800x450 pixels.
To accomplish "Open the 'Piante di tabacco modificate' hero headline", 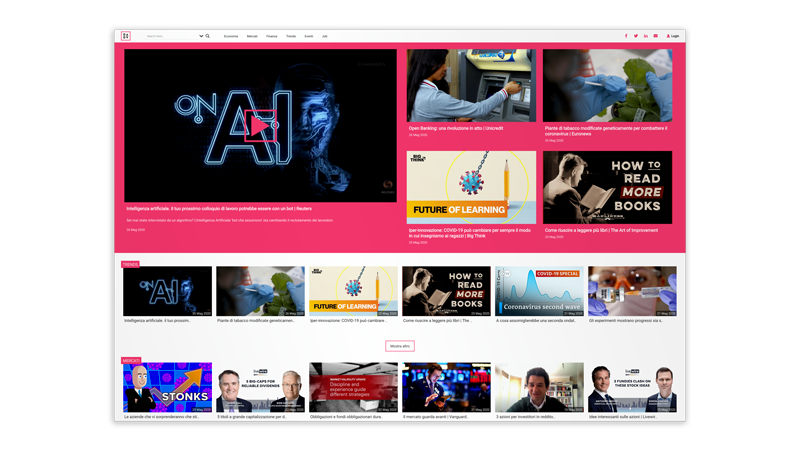I will point(606,131).
